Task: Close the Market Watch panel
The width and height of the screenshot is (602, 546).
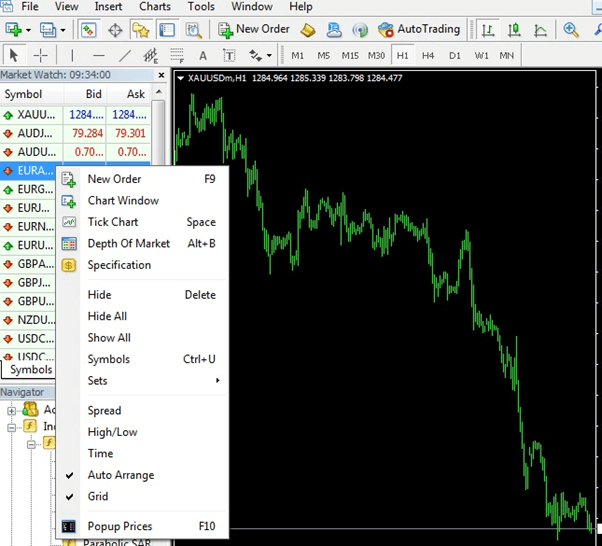Action: click(161, 75)
